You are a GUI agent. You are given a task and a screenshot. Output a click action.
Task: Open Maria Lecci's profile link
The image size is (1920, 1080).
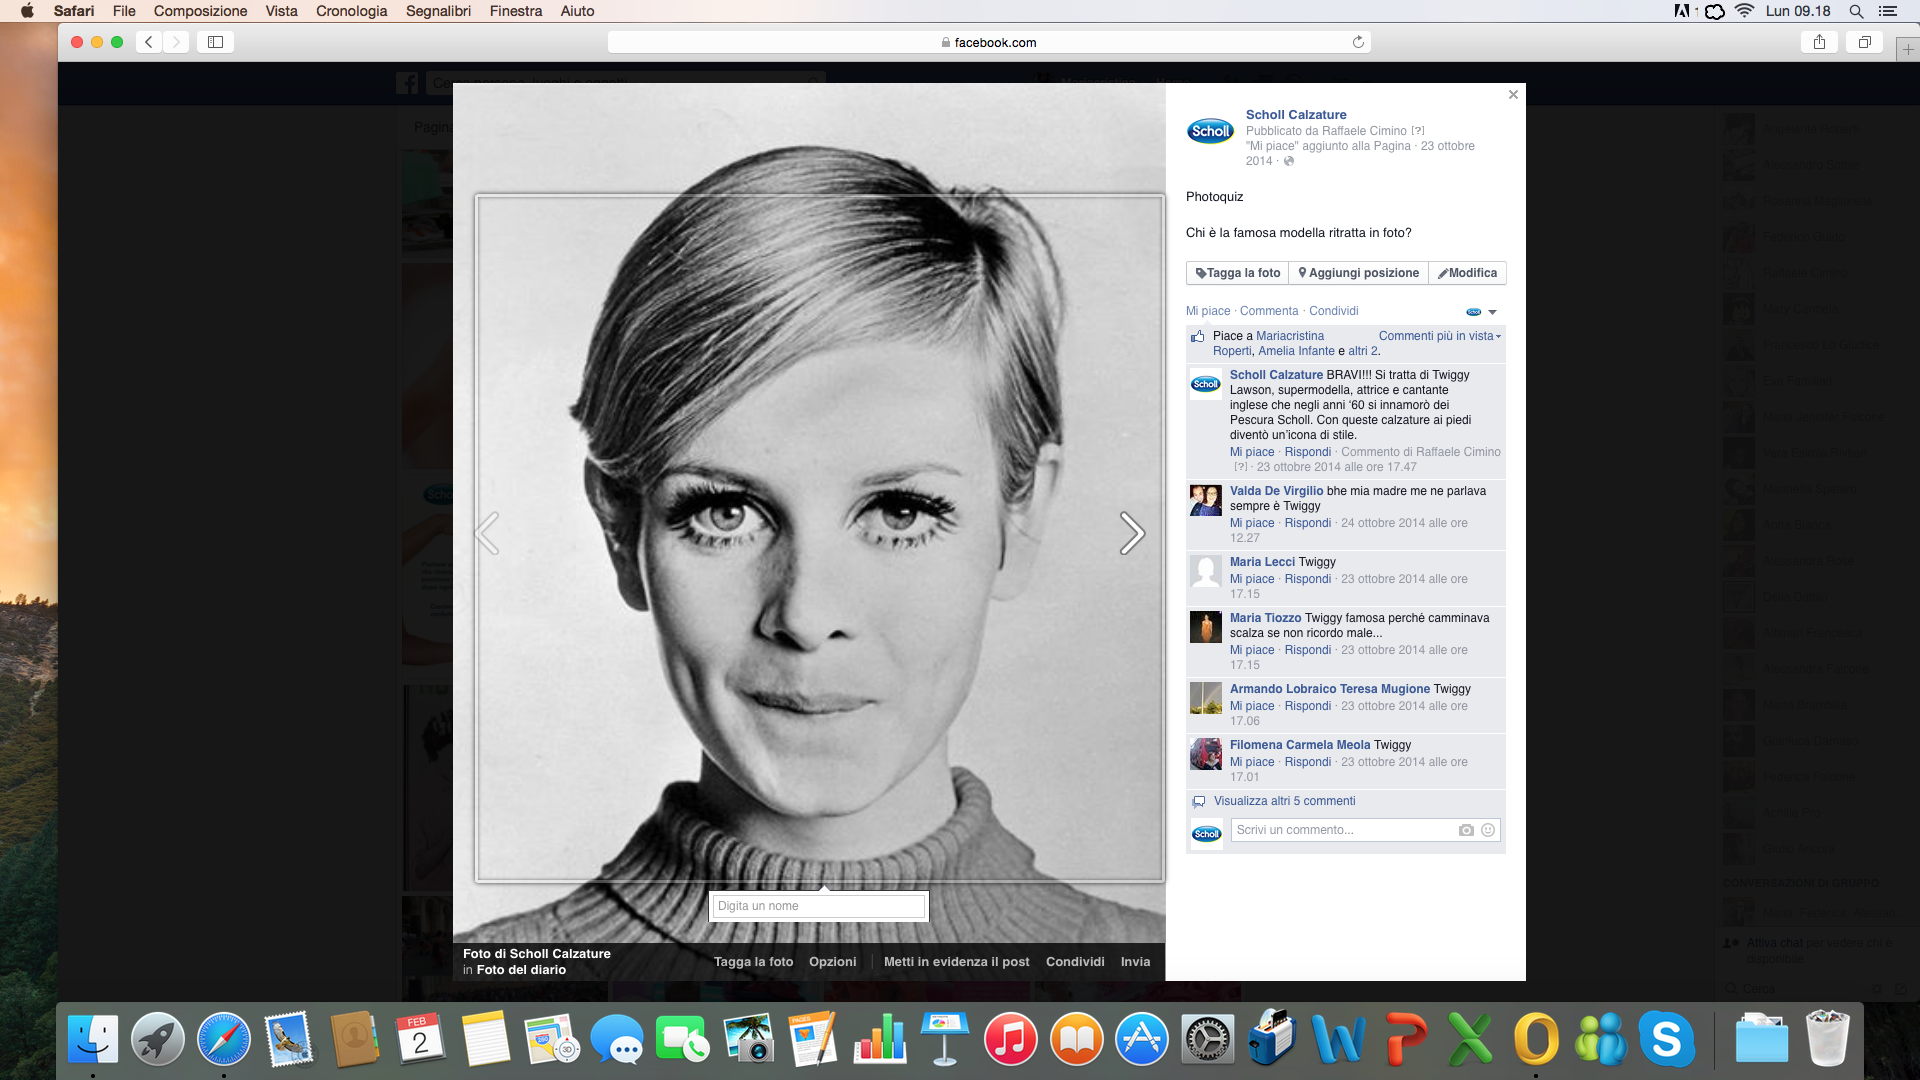pos(1262,562)
